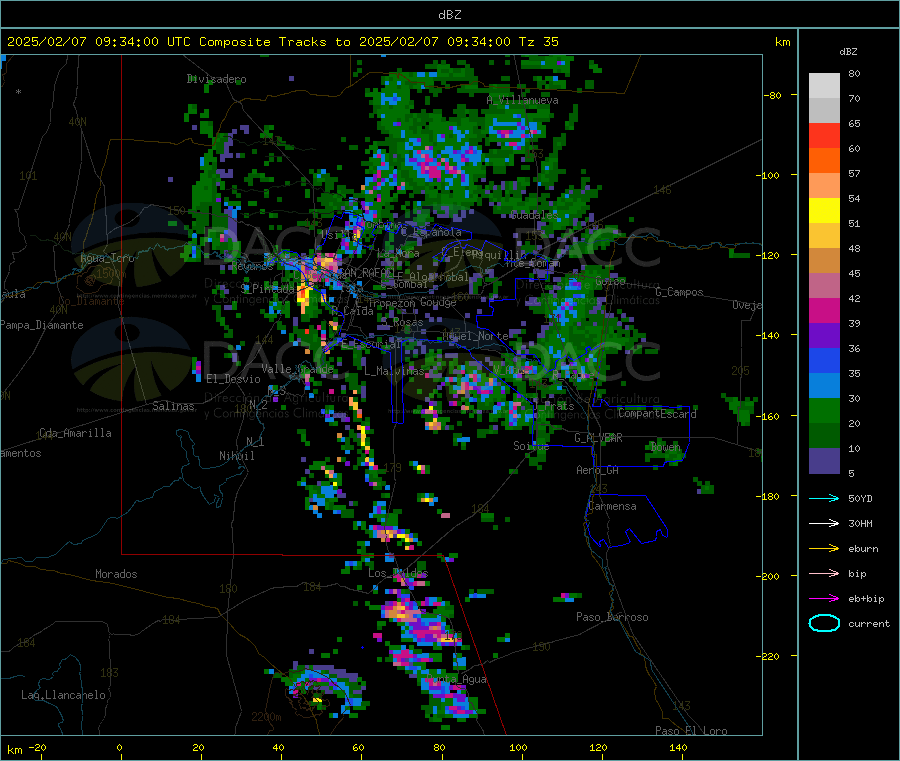Click the eburn yellow arrow legend icon
The width and height of the screenshot is (900, 761).
point(824,549)
